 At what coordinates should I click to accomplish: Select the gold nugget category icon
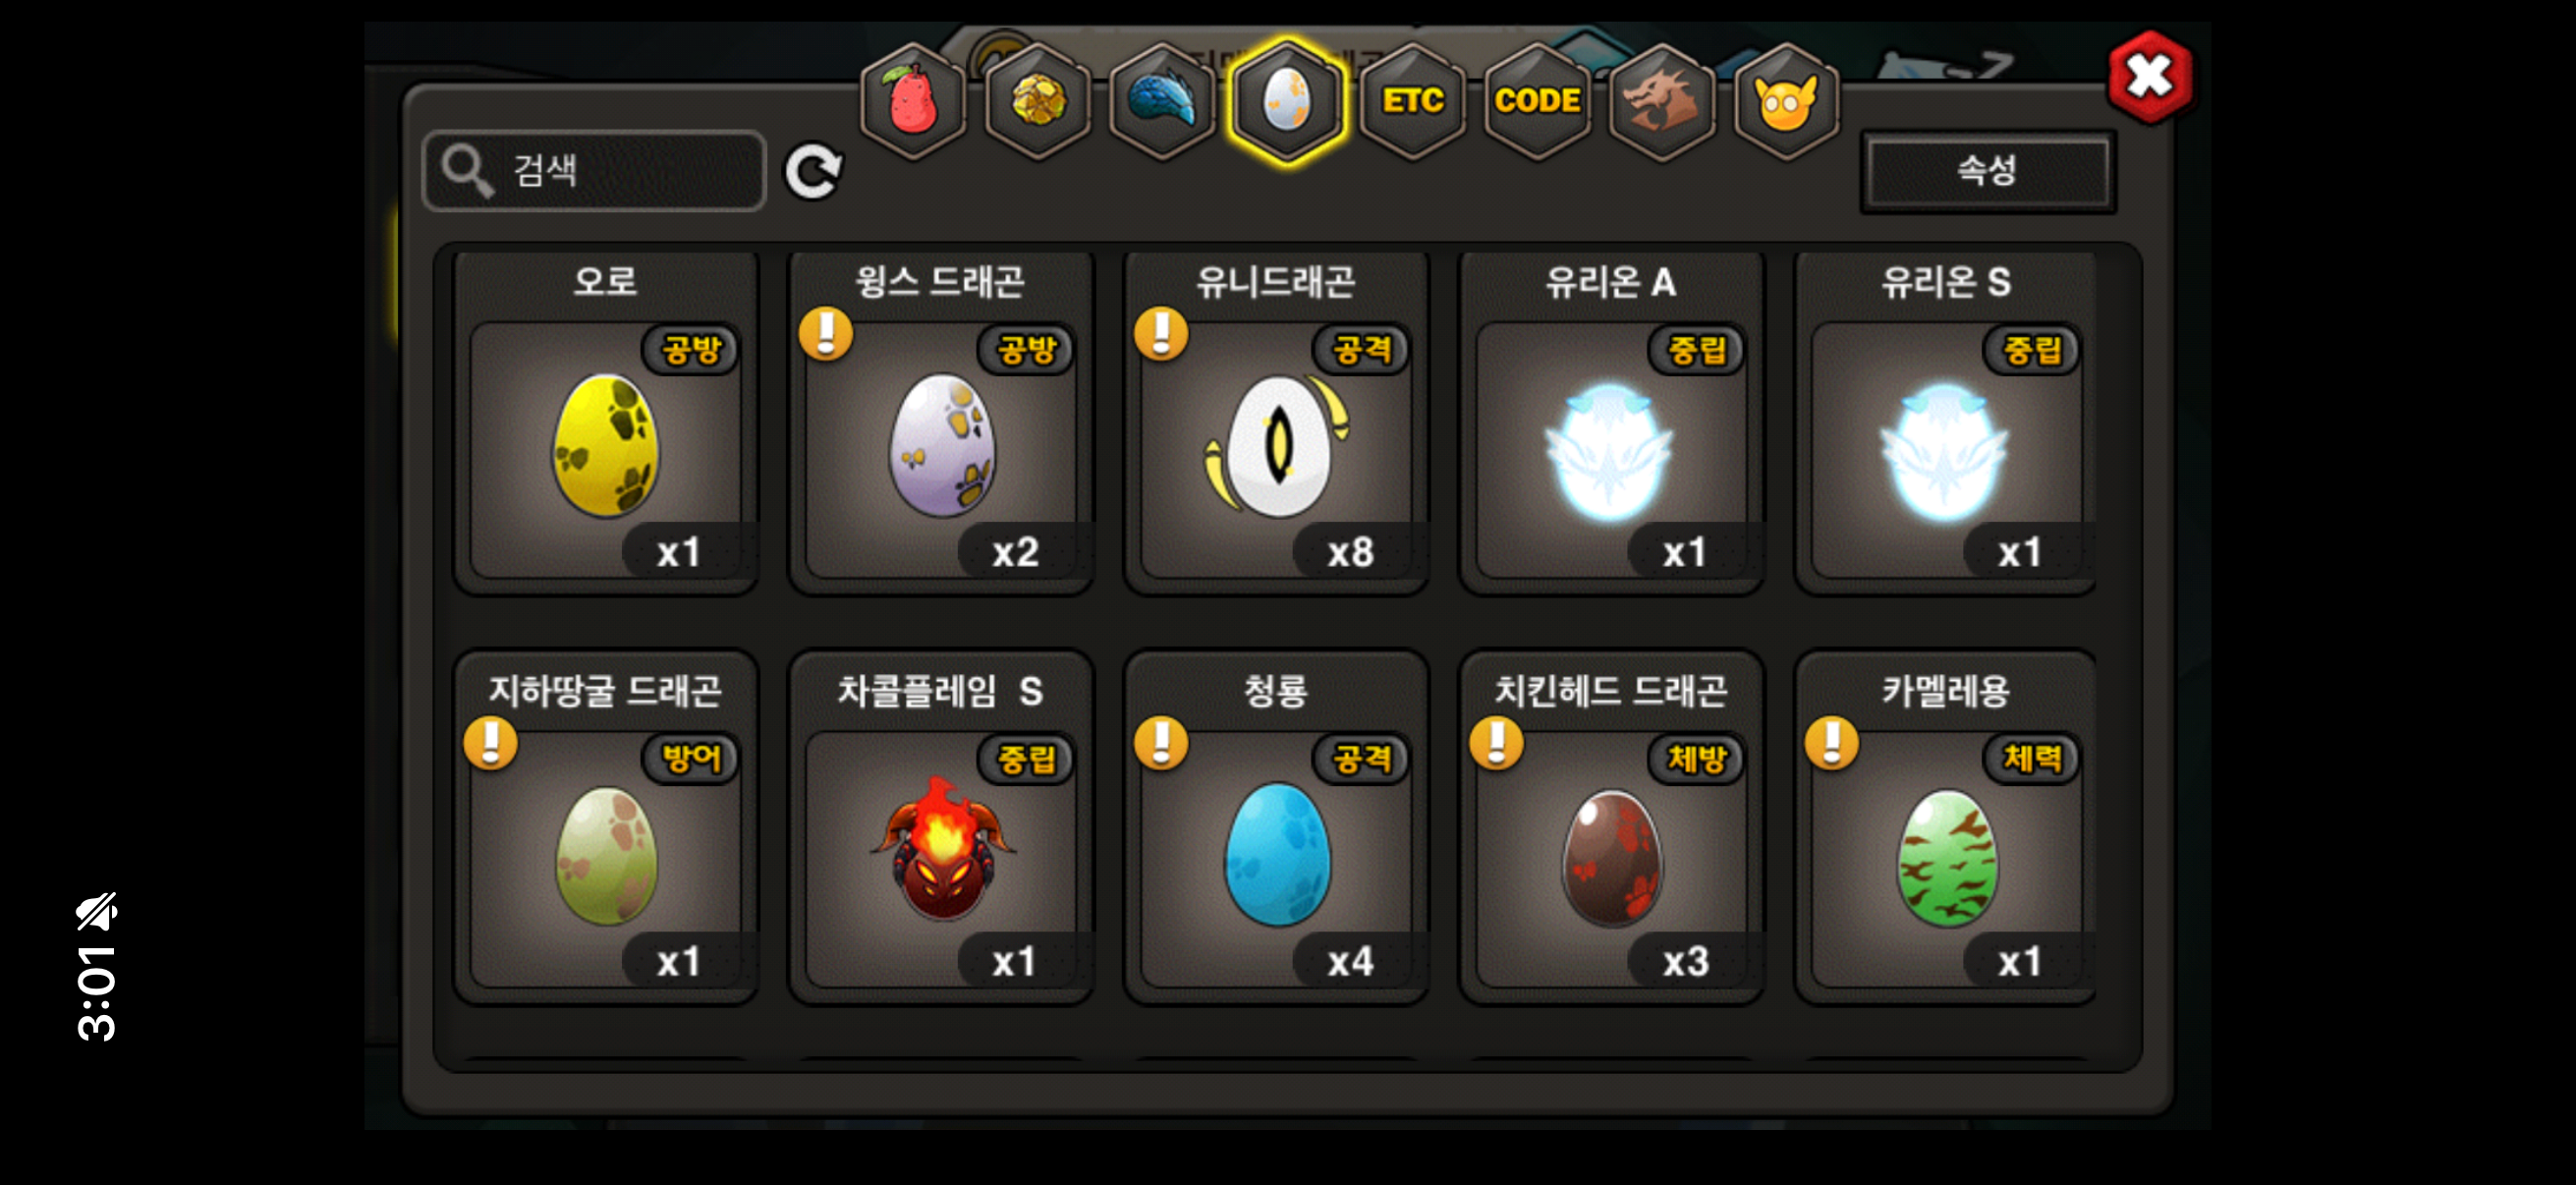click(x=1037, y=101)
